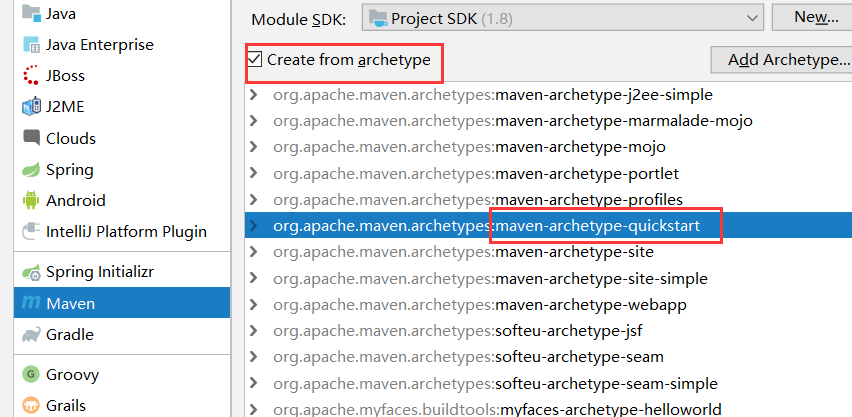Choose Spring Initializr label
This screenshot has height=417, width=852.
coord(100,272)
